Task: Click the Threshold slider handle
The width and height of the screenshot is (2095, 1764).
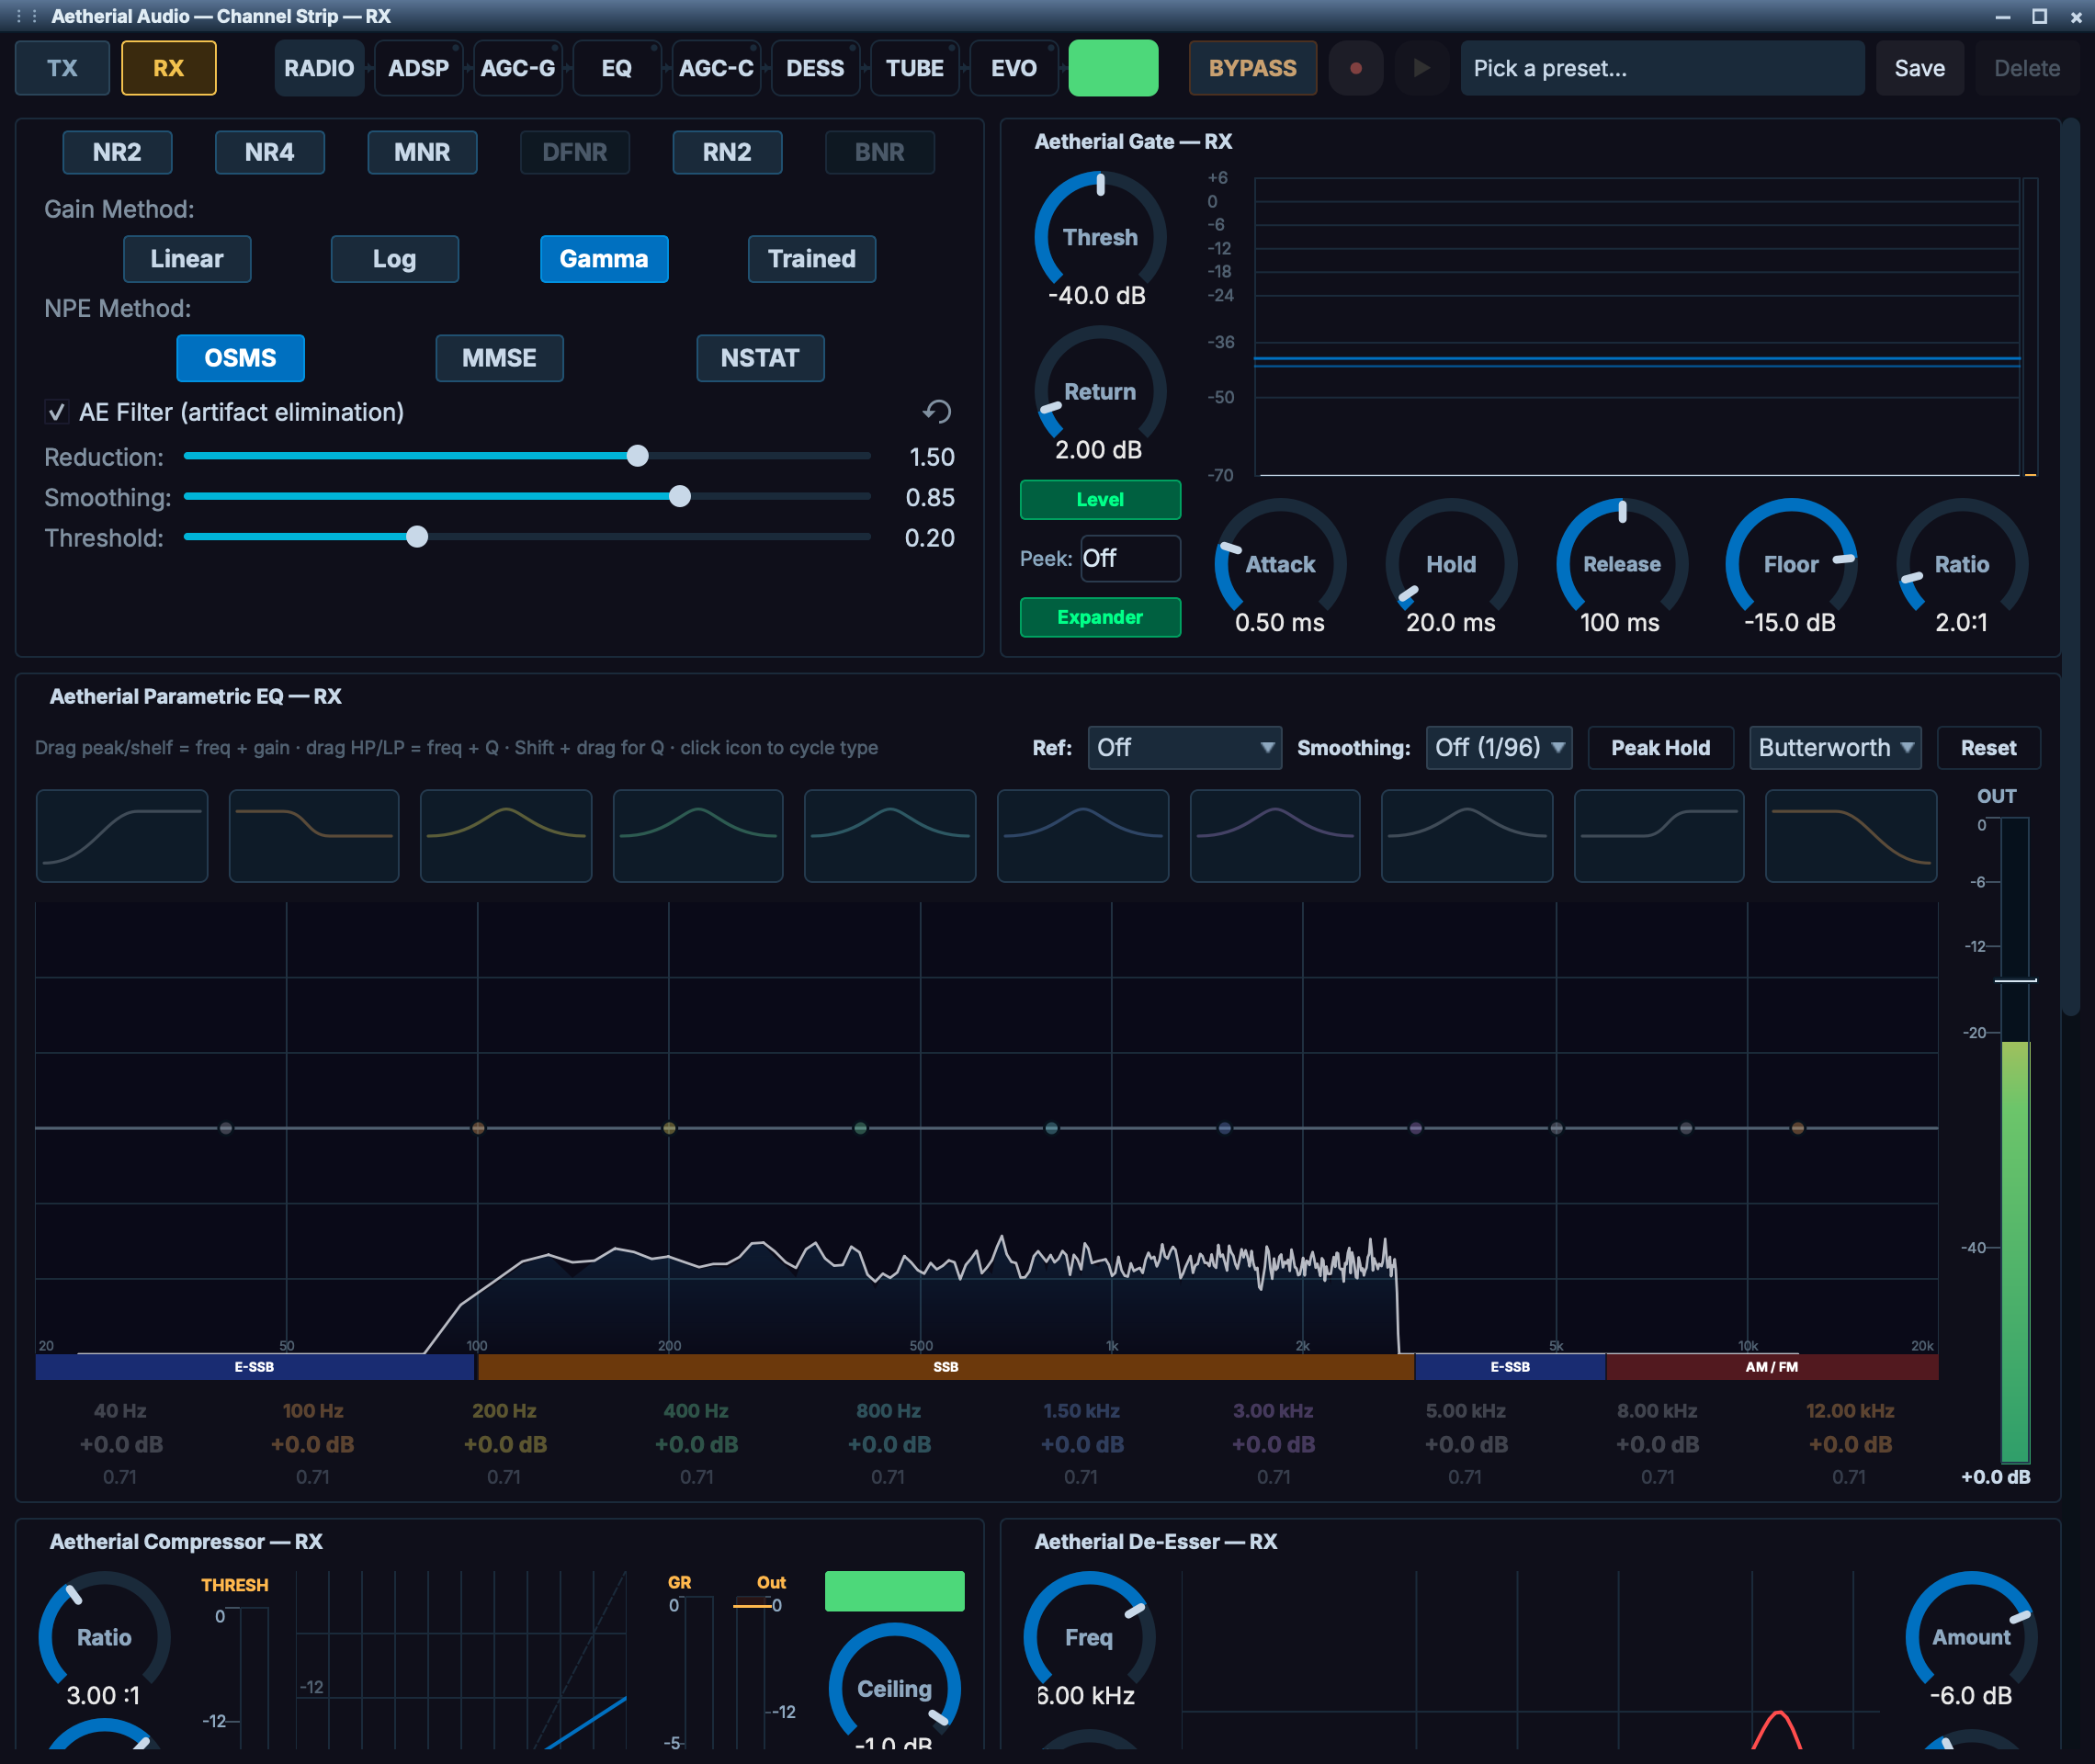Action: coord(417,537)
